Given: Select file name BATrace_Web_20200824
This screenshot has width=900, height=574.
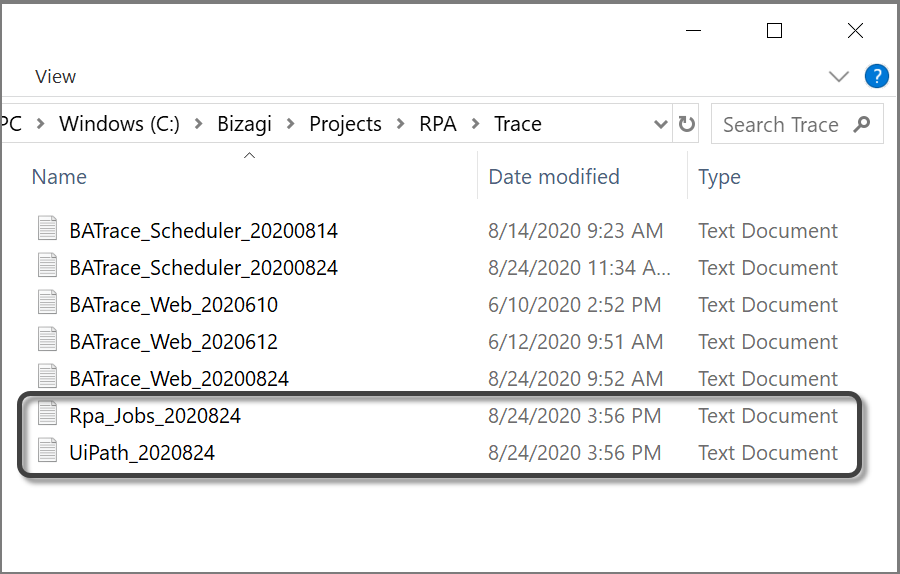Looking at the screenshot, I should pos(179,379).
